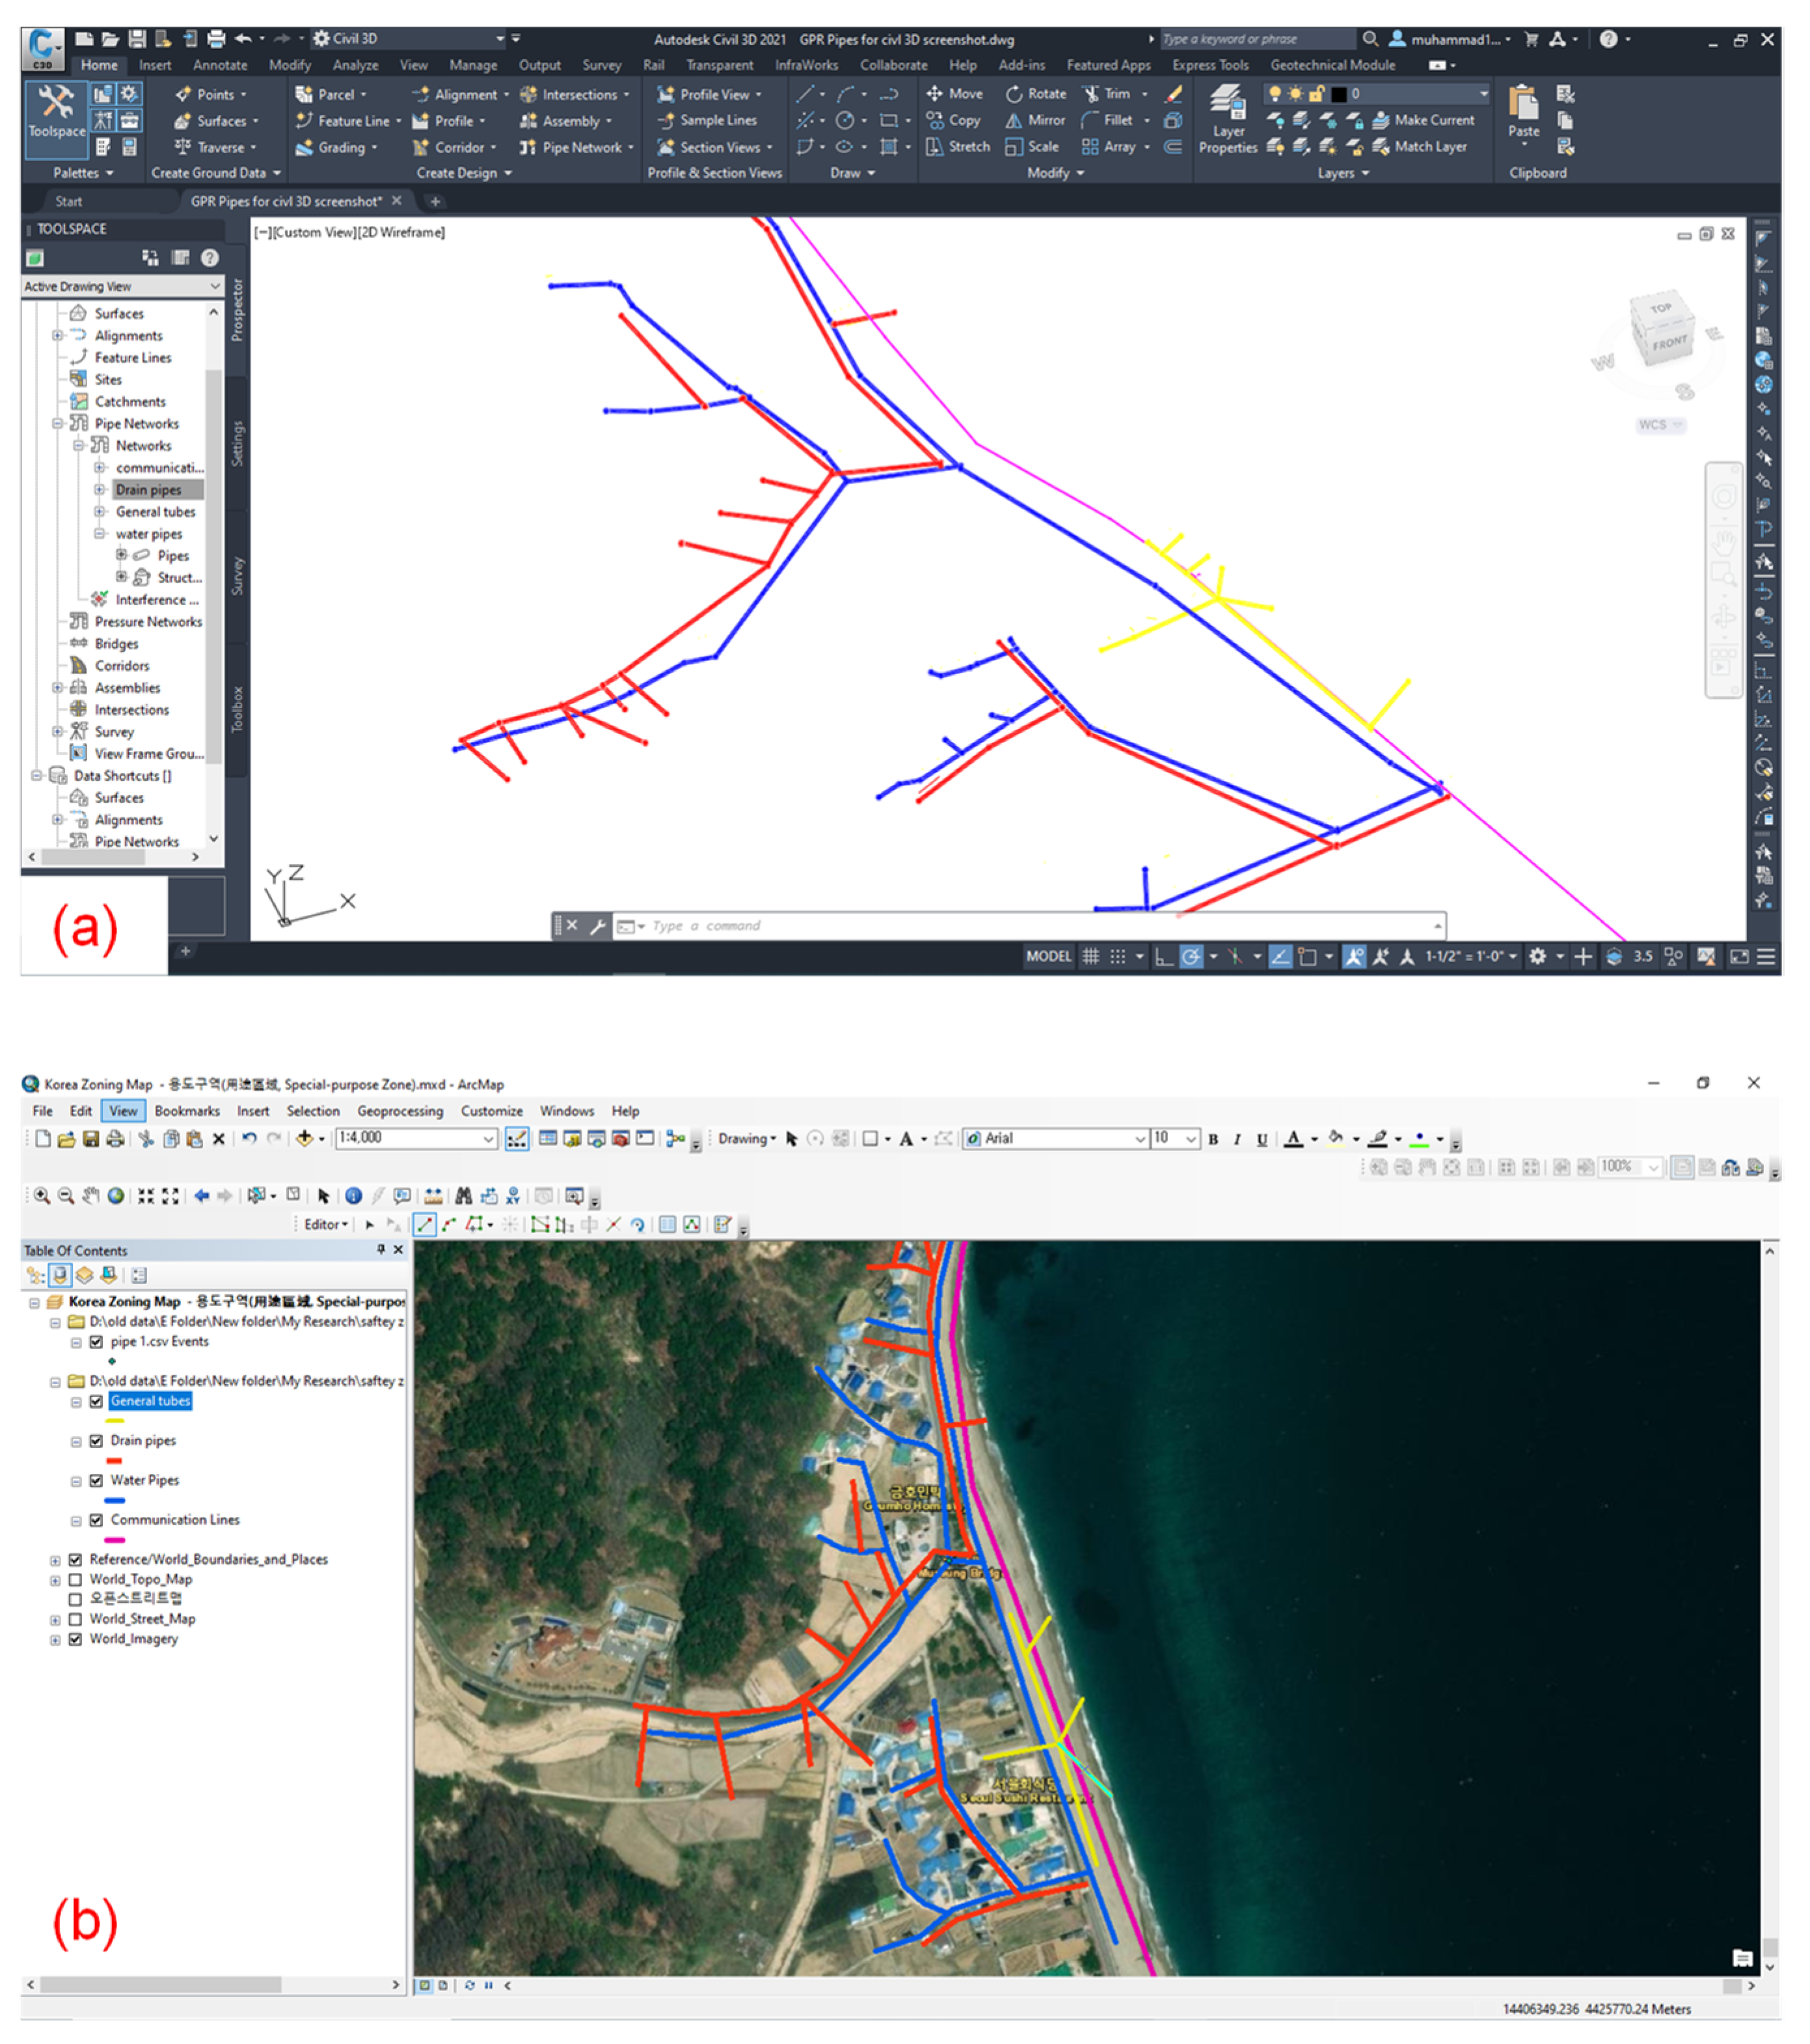This screenshot has width=1810, height=2044.
Task: Click the ArcMap Zoom In tool
Action: coord(41,1196)
